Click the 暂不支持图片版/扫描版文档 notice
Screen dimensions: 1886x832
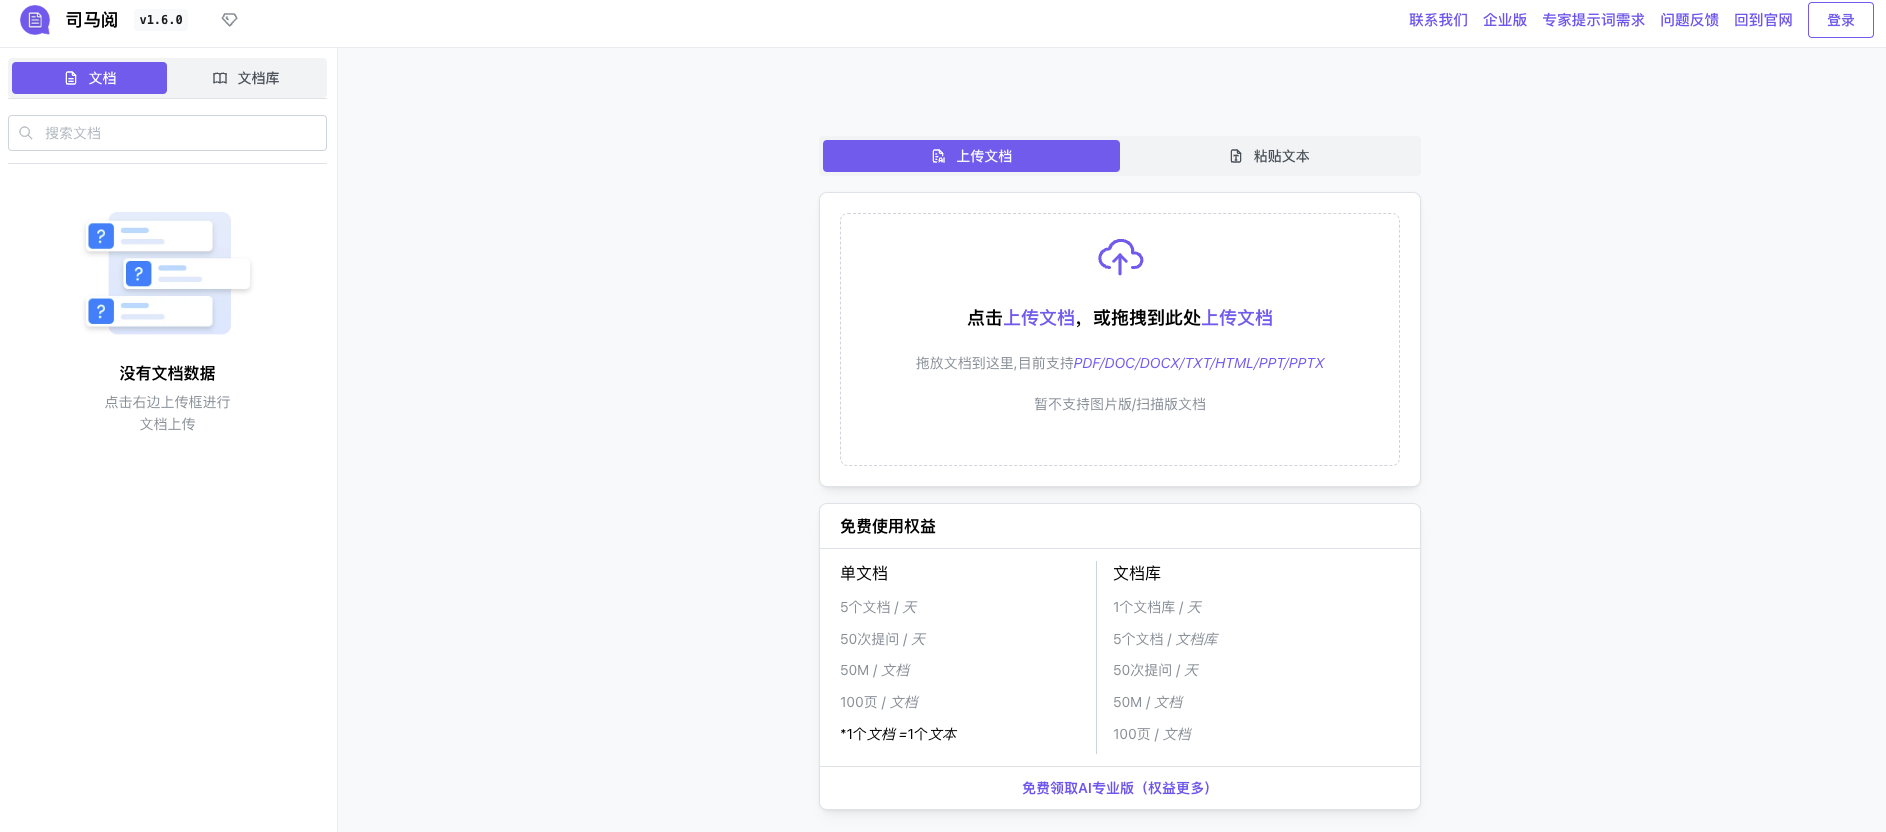click(x=1120, y=404)
